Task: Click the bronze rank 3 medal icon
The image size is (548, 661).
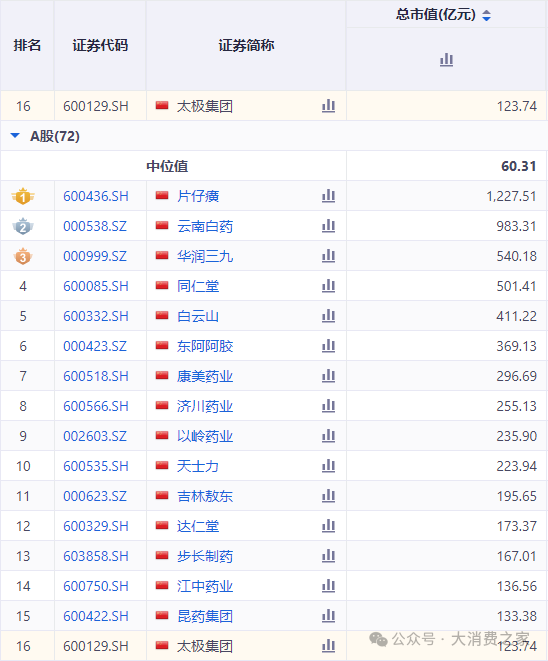Action: pos(23,256)
